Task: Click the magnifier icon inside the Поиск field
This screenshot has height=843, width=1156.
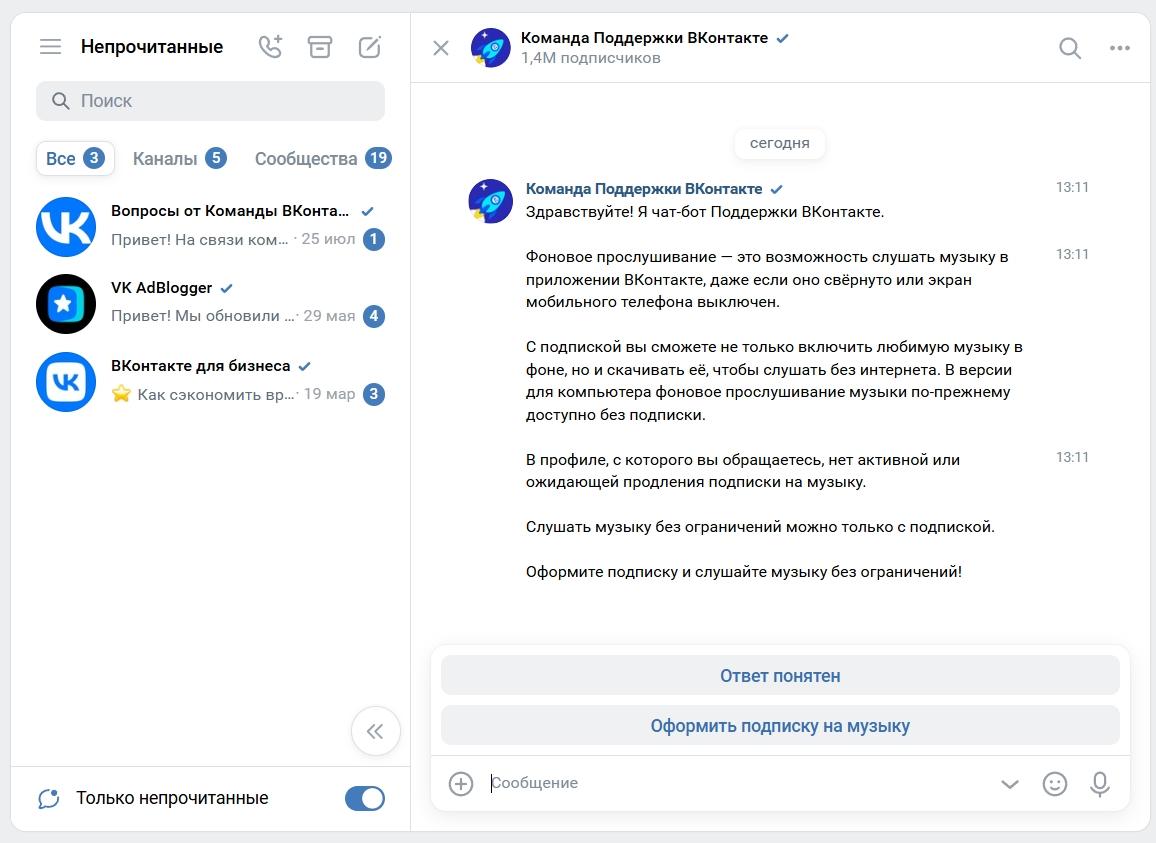Action: [60, 101]
